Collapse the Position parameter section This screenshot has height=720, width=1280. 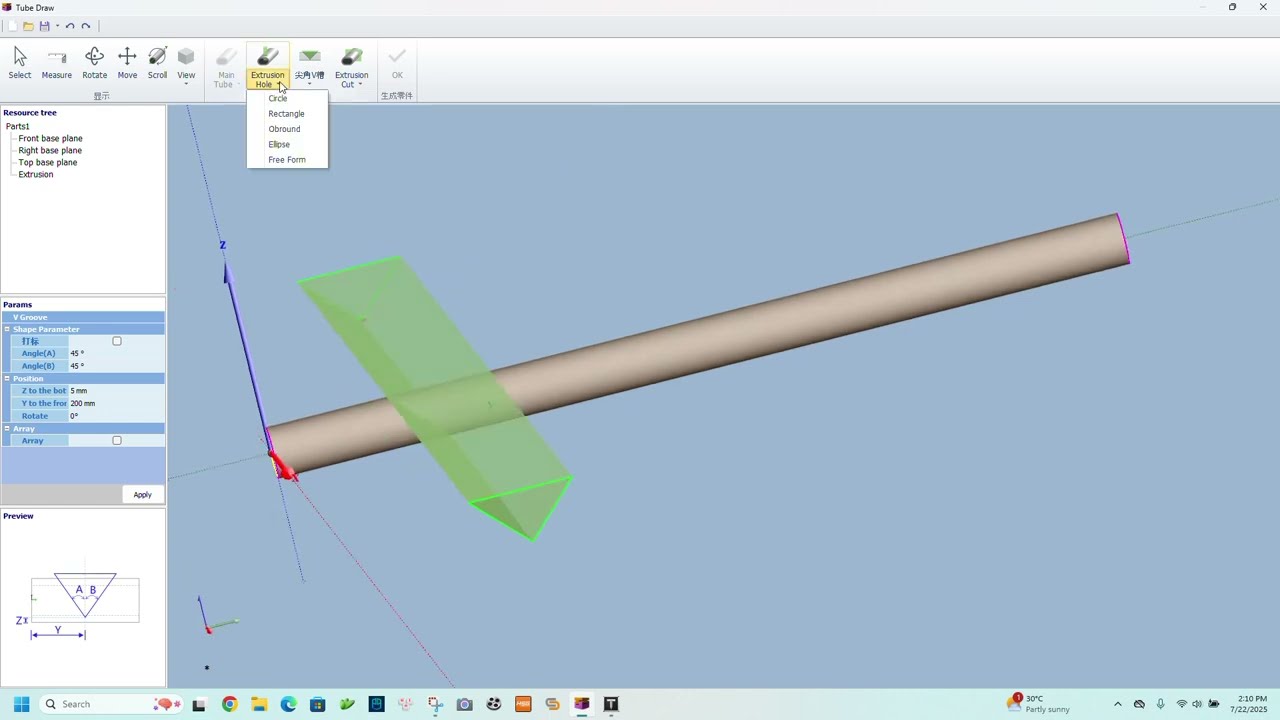pos(7,378)
